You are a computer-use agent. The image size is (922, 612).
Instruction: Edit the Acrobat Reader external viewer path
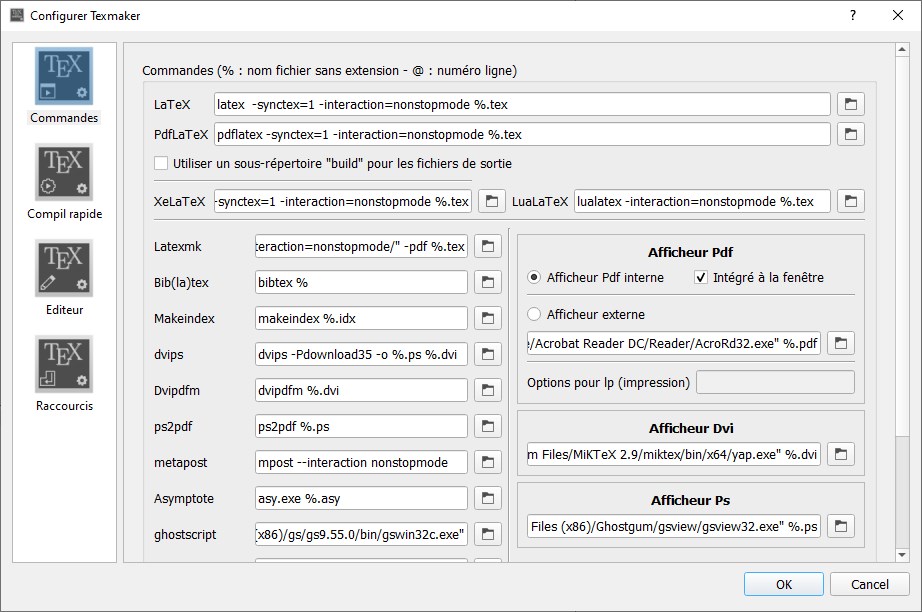click(x=674, y=343)
